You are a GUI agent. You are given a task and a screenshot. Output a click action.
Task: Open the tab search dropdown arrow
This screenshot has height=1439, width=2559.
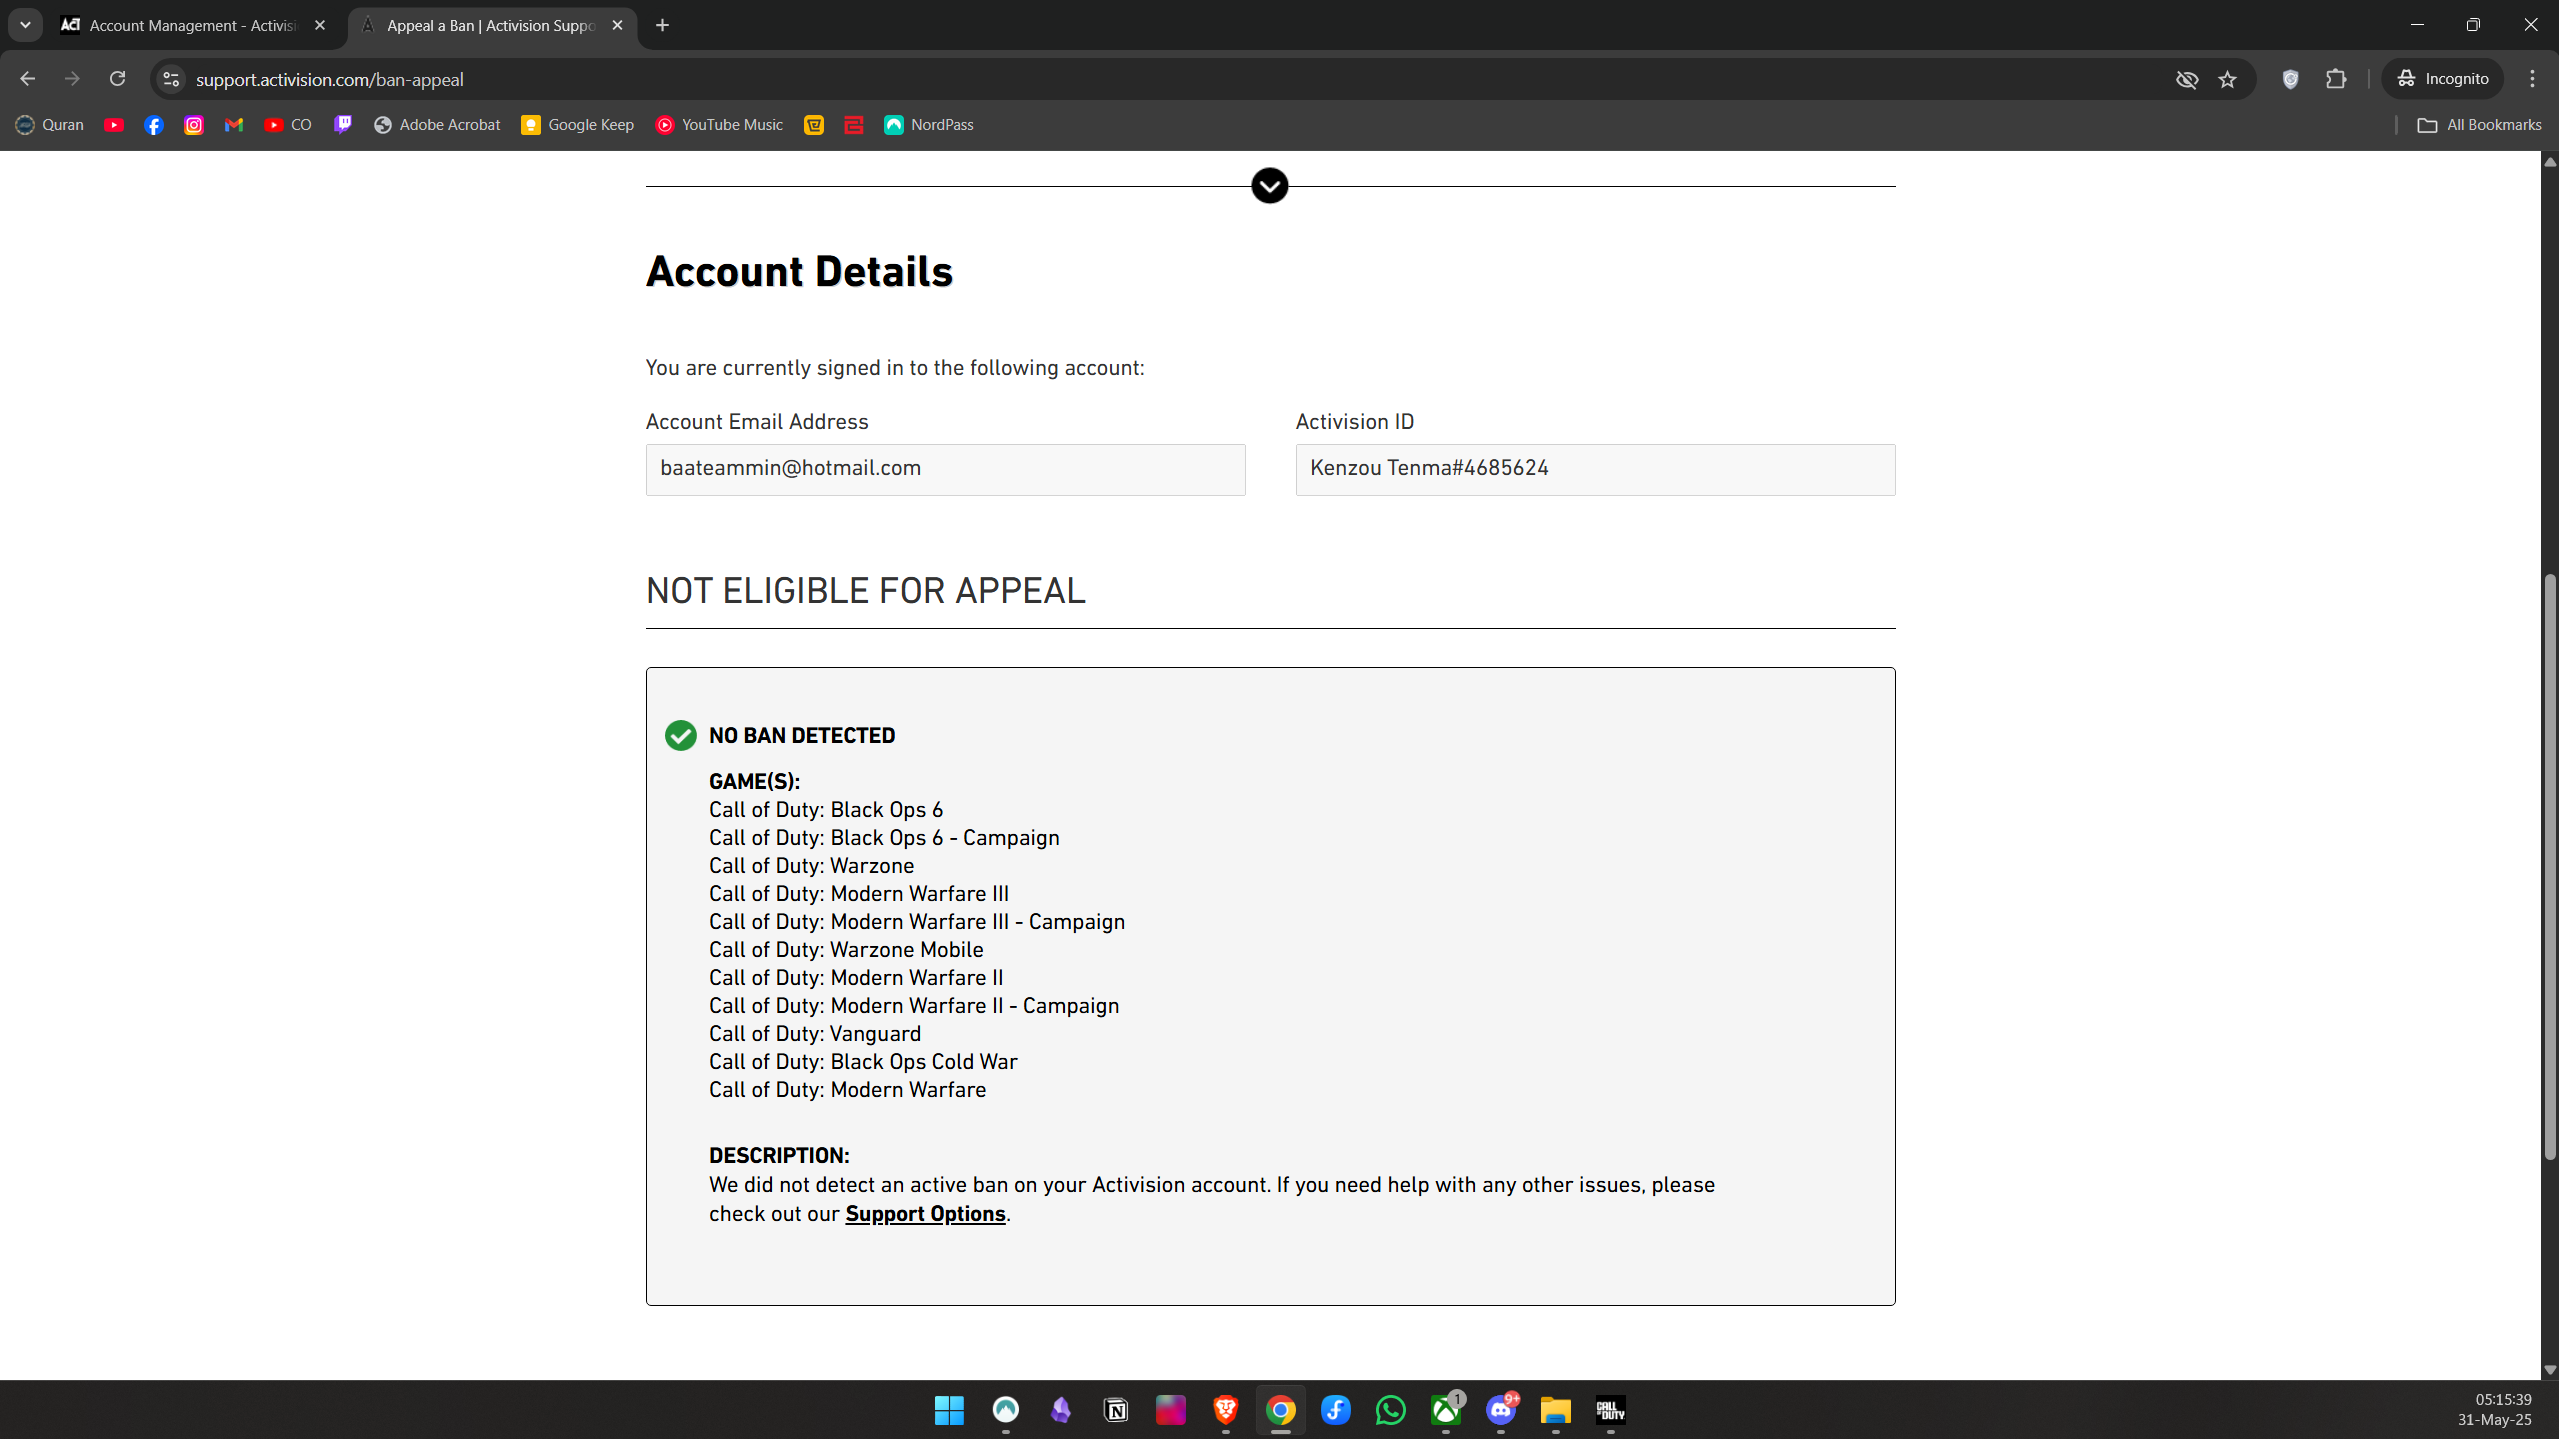pos(25,25)
